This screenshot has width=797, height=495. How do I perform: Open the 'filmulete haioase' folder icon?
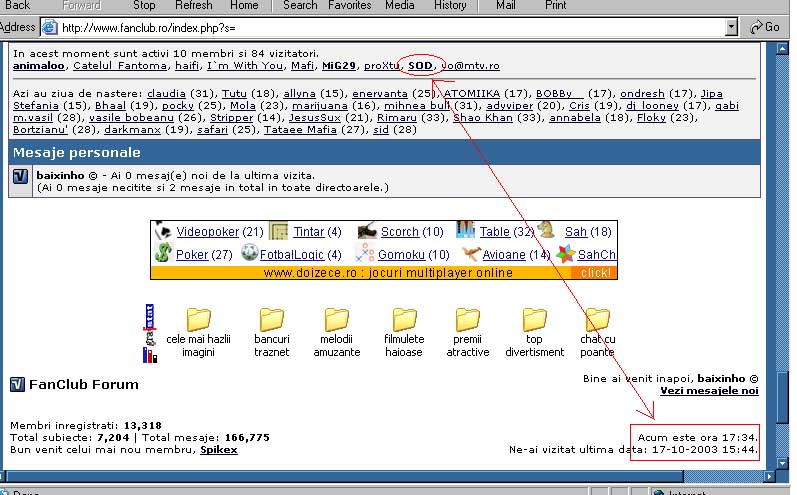404,320
